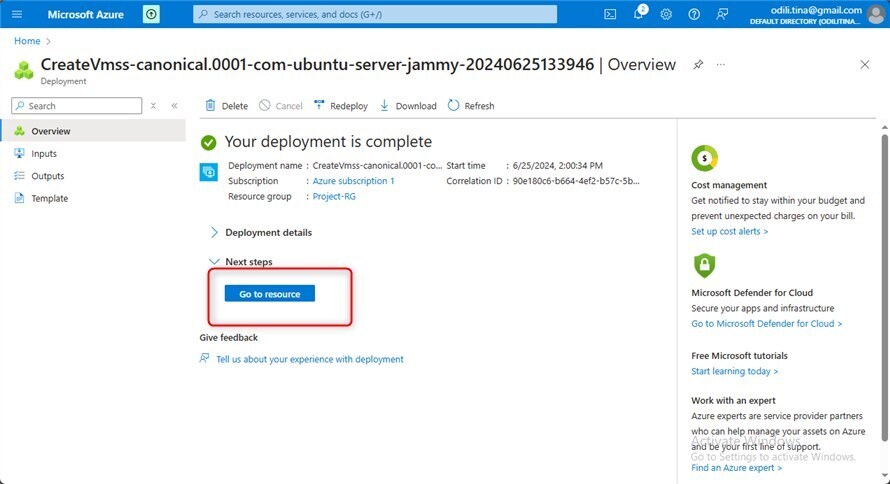890x484 pixels.
Task: Click the right panel vertical scrollbar
Action: pos(884,287)
